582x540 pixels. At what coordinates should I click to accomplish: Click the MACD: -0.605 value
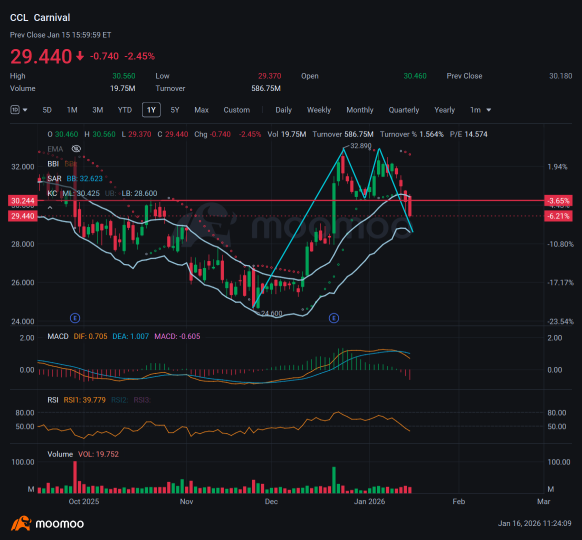[x=177, y=336]
